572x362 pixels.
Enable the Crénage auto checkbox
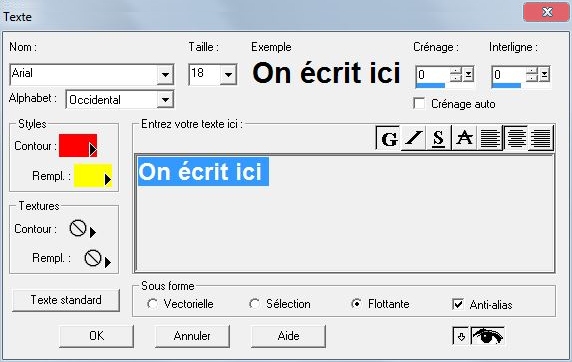tap(420, 103)
